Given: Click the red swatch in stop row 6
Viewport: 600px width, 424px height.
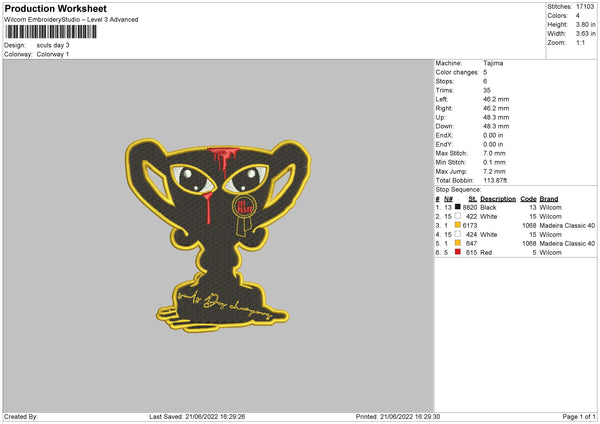Looking at the screenshot, I should [x=457, y=252].
